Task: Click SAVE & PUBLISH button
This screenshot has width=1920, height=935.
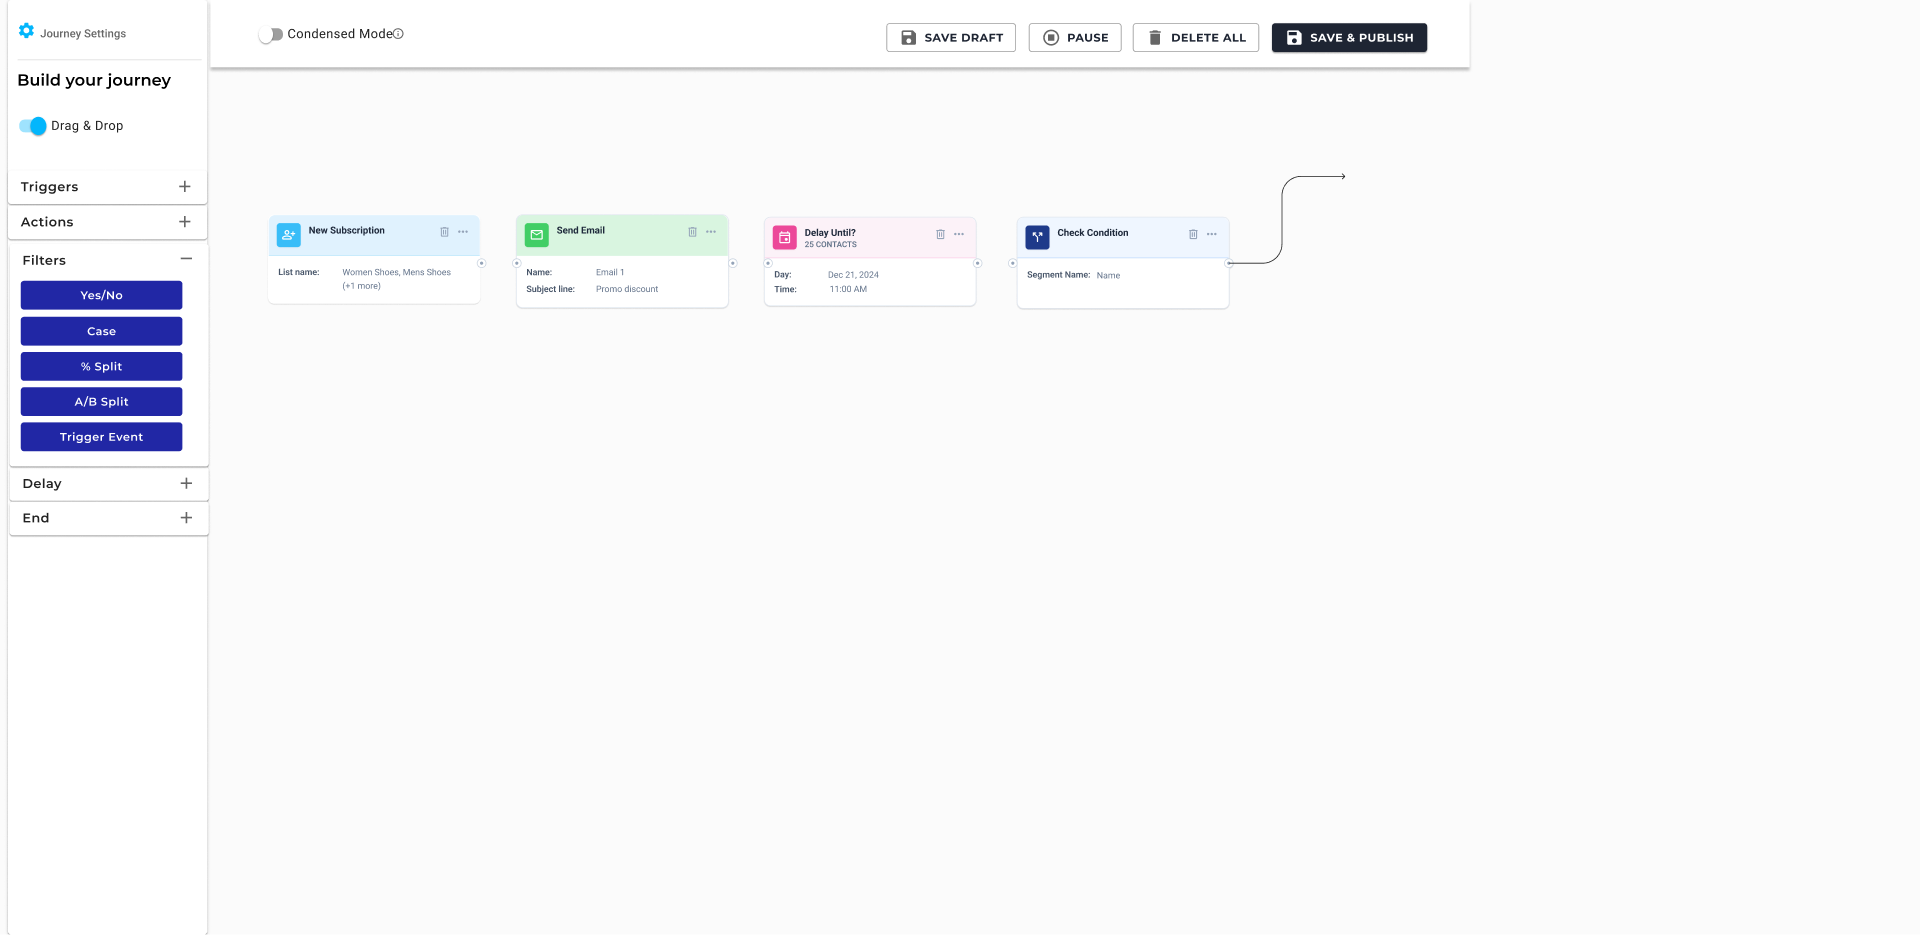Action: coord(1349,38)
